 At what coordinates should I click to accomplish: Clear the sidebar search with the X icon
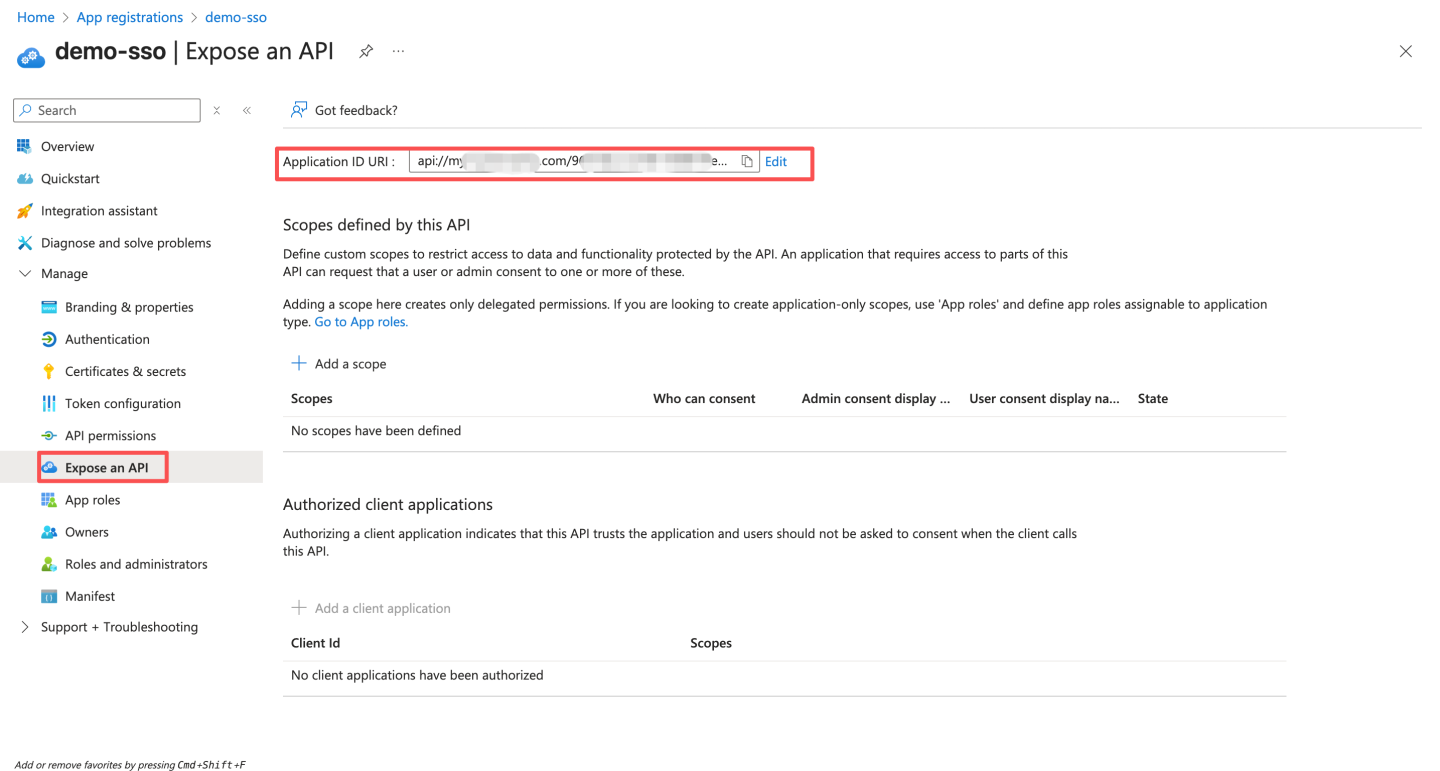[x=217, y=110]
